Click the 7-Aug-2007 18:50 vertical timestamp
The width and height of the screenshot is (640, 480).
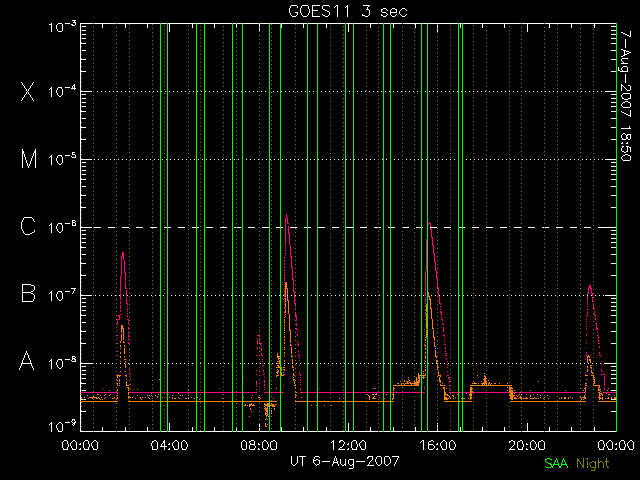tap(625, 96)
